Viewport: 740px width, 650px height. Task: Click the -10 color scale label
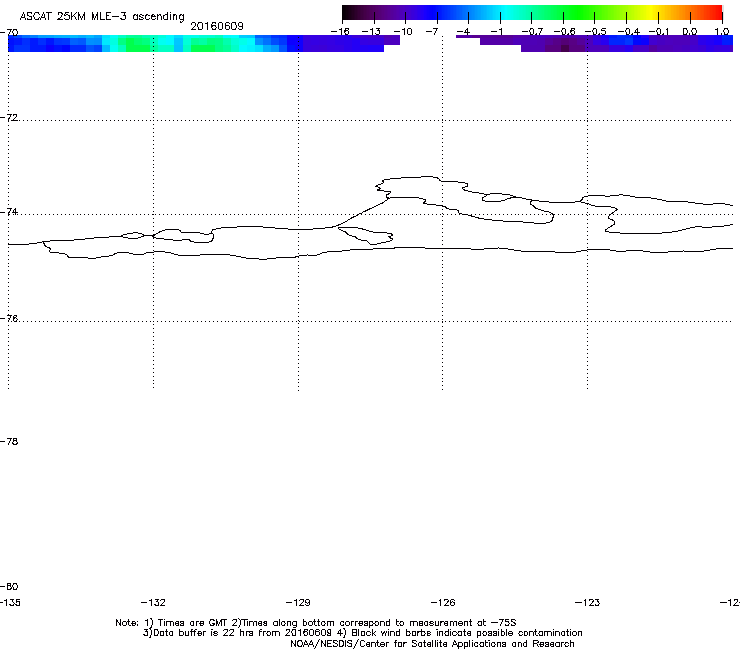pyautogui.click(x=403, y=32)
